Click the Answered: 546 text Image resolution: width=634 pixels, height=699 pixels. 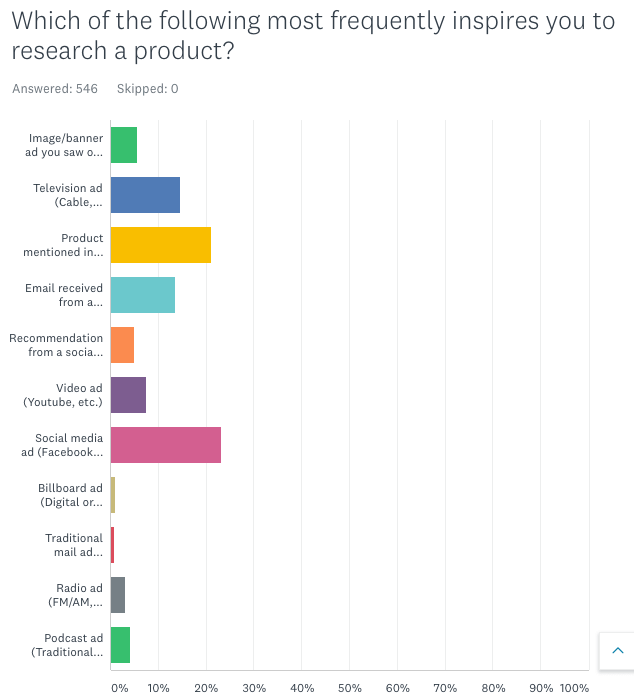click(55, 89)
